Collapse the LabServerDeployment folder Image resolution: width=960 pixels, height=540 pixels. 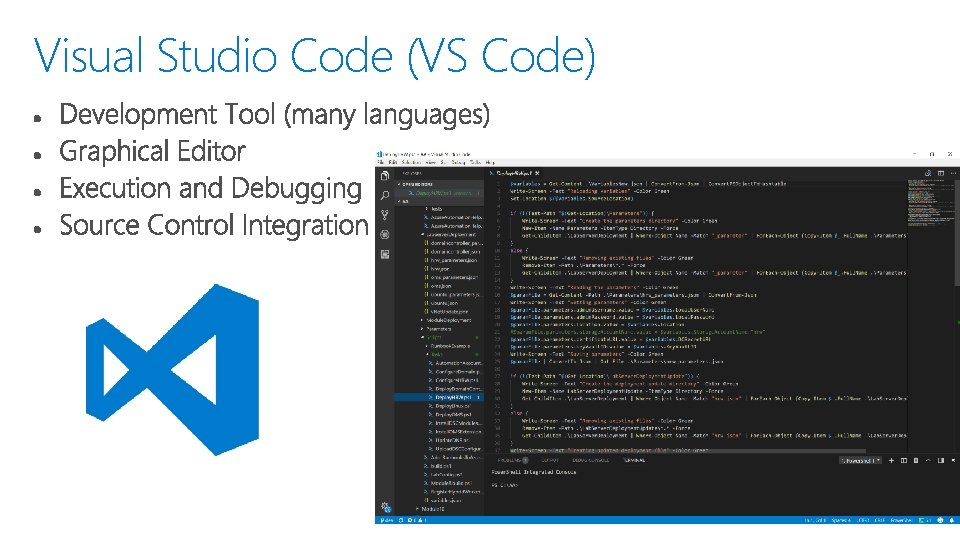449,234
